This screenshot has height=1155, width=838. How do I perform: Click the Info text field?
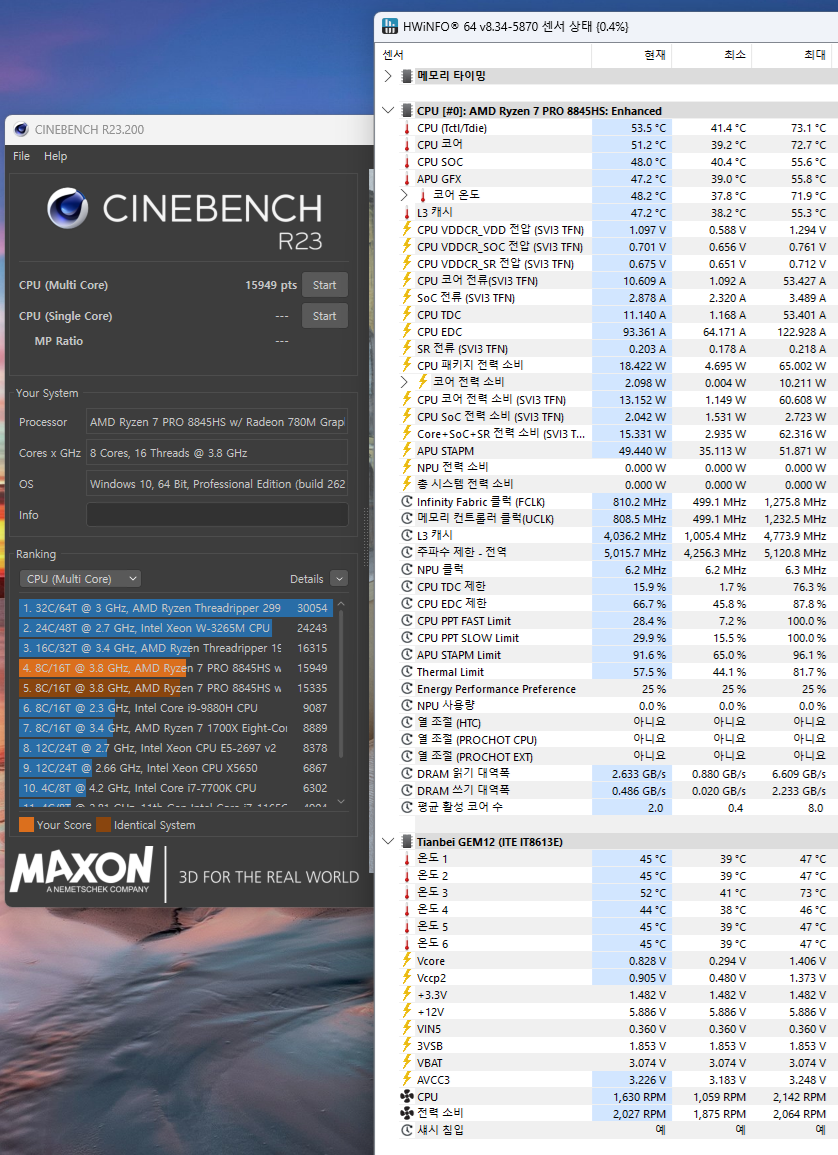coord(216,515)
